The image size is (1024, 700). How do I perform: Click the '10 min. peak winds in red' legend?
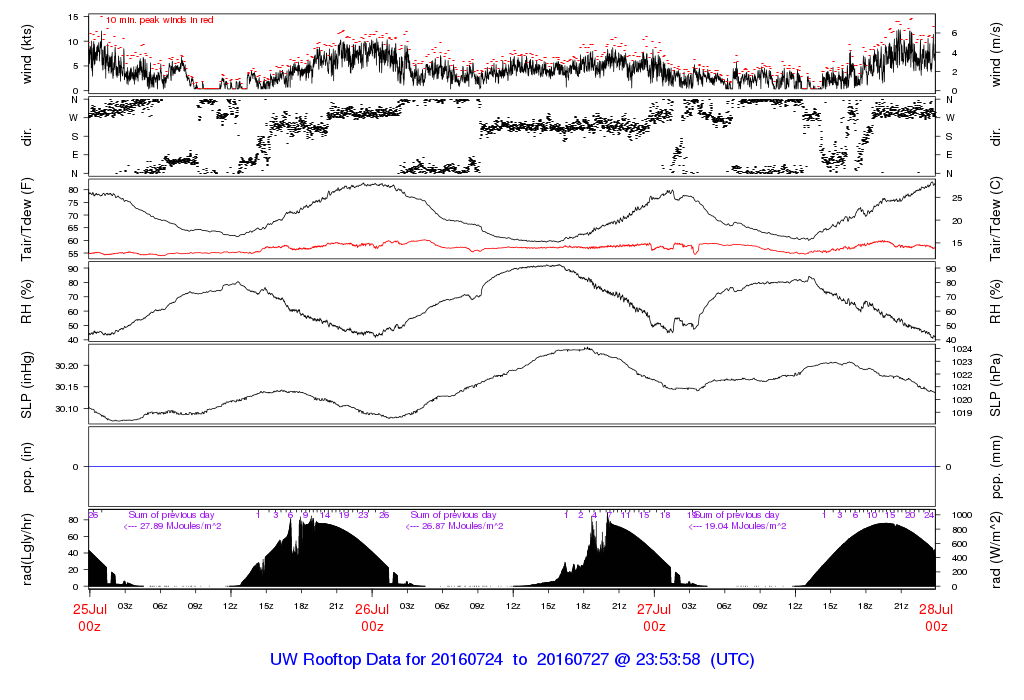pos(159,20)
